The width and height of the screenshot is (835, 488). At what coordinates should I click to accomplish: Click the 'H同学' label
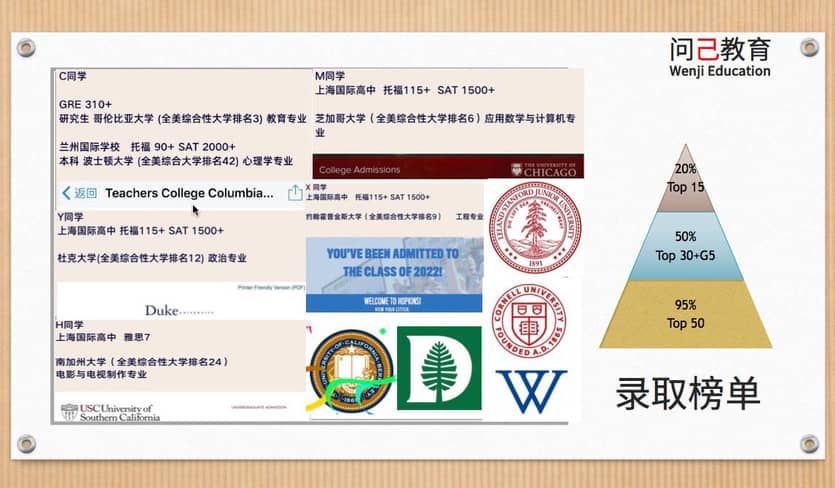[x=70, y=324]
